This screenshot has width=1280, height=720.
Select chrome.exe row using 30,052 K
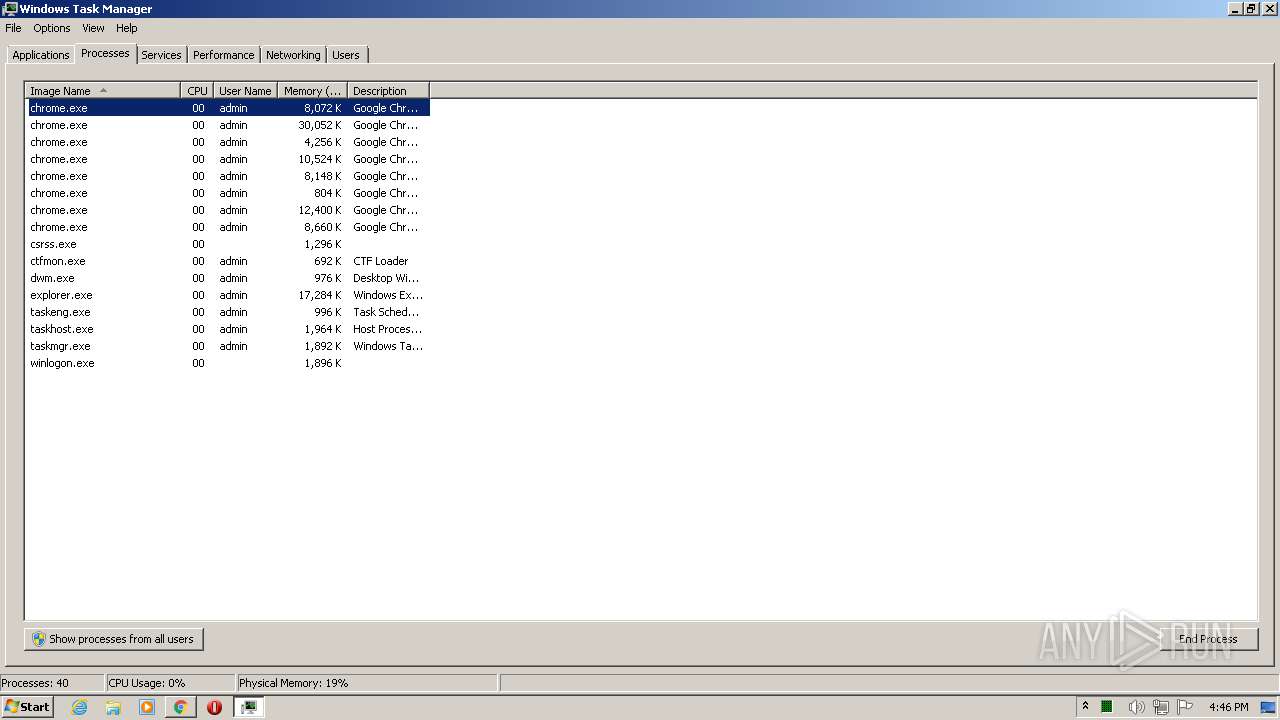[x=228, y=125]
